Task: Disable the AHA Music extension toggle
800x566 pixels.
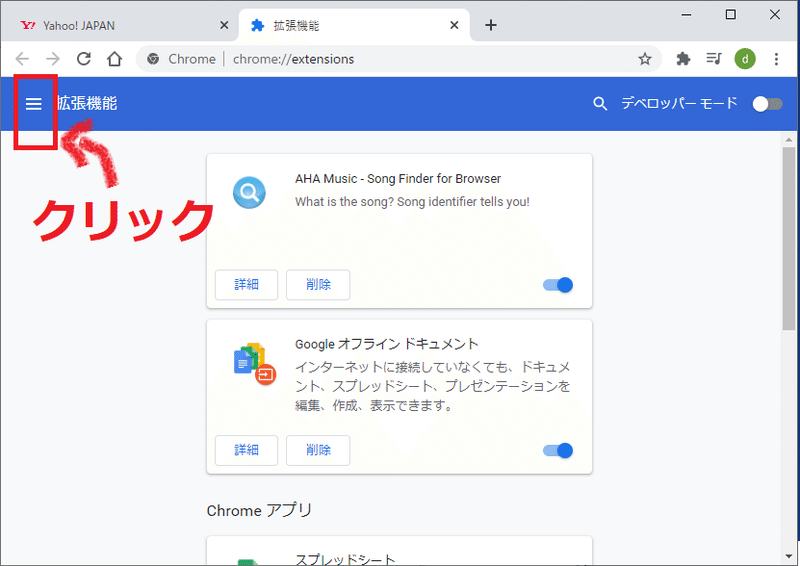Action: (x=558, y=285)
